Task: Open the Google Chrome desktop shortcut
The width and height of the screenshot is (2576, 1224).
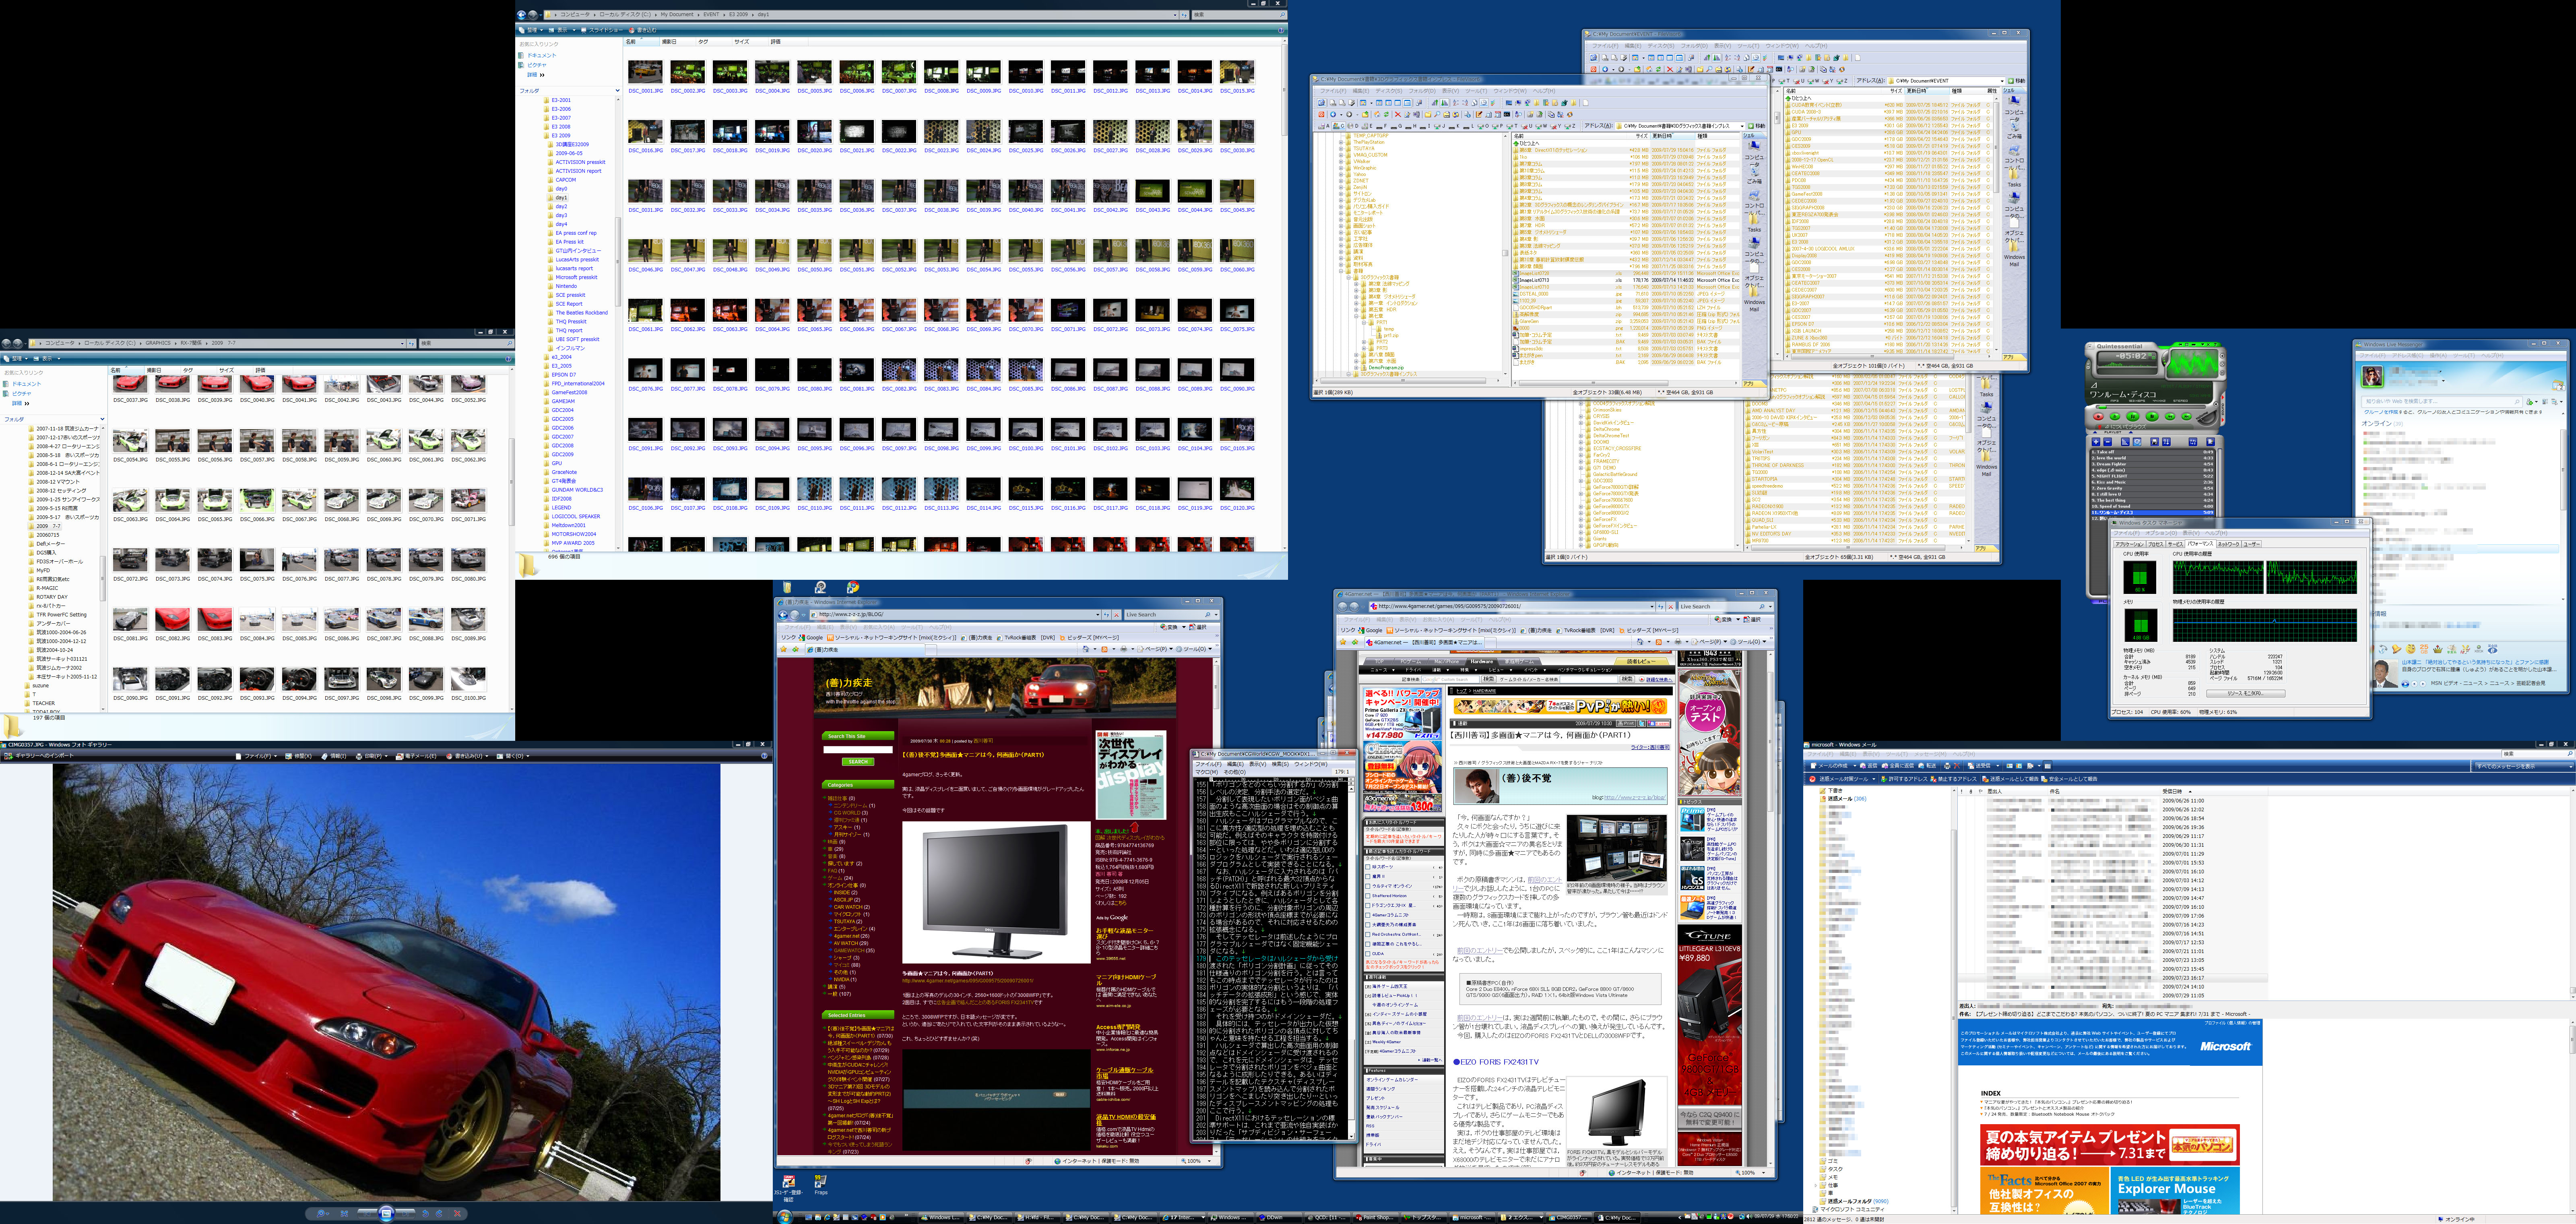Action: [x=852, y=588]
